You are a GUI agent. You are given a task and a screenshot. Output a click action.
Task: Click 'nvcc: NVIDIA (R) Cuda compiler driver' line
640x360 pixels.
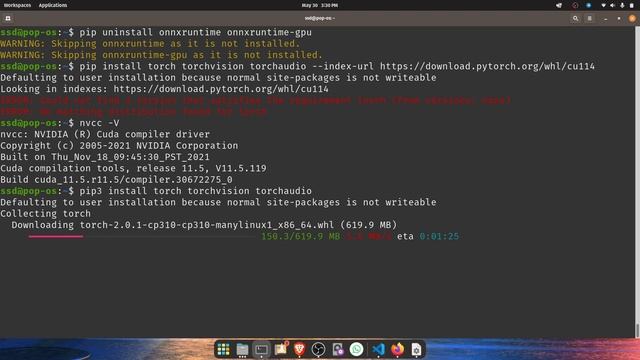pyautogui.click(x=105, y=134)
